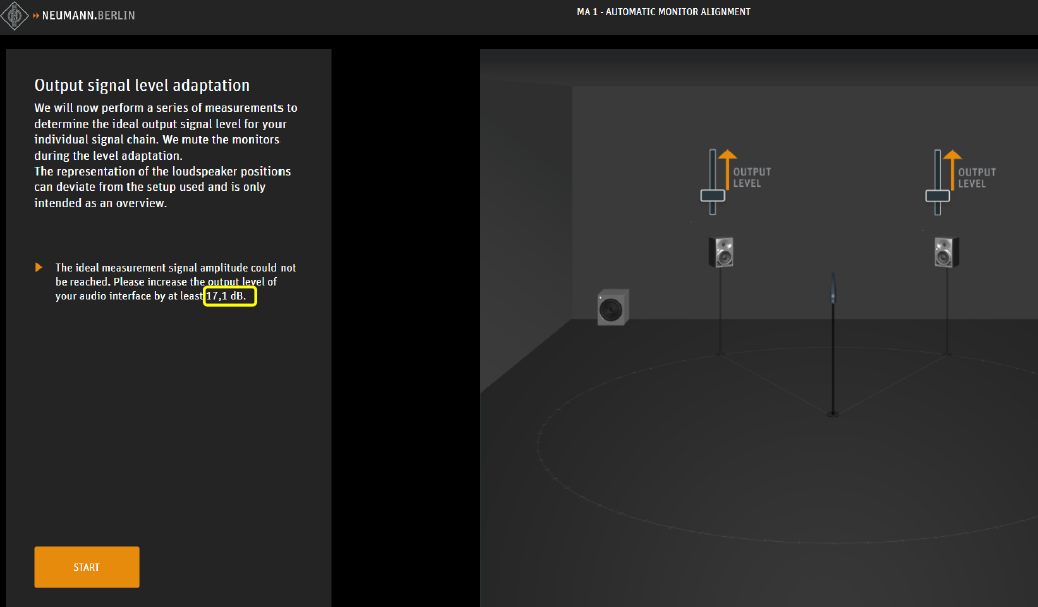Click the right OUTPUT LEVEL label

pos(978,178)
